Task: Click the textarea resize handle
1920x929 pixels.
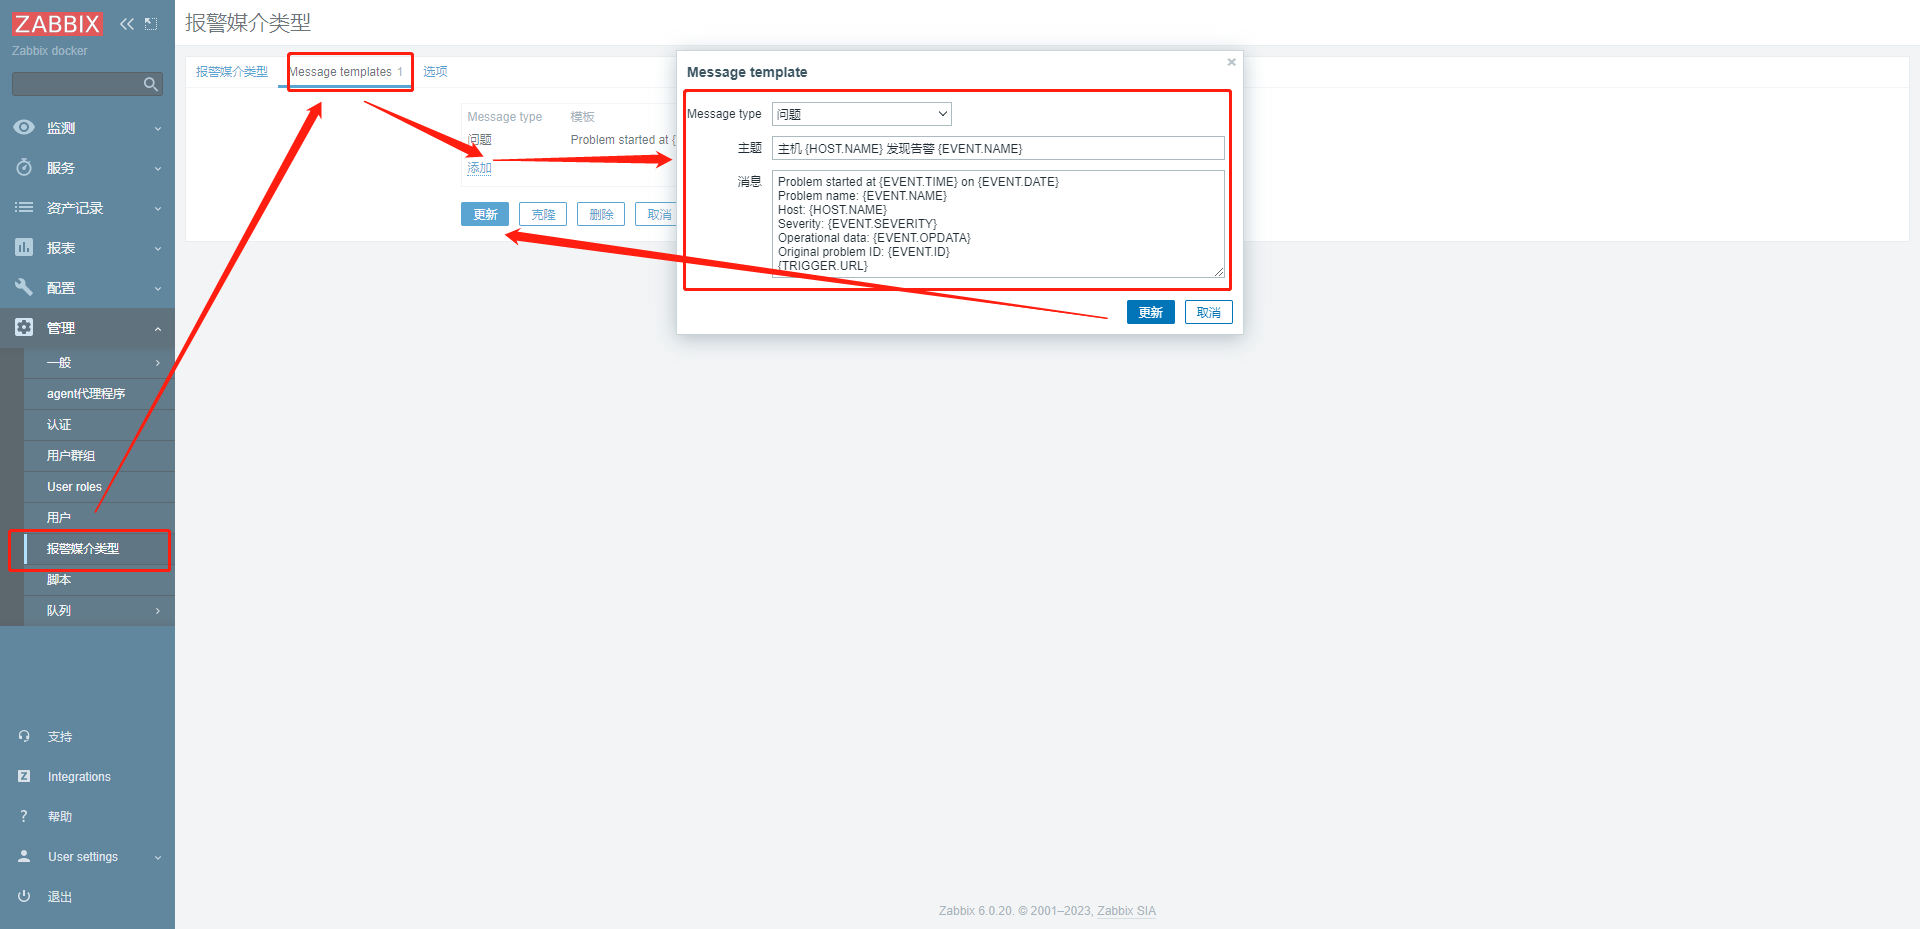Action: pyautogui.click(x=1218, y=272)
